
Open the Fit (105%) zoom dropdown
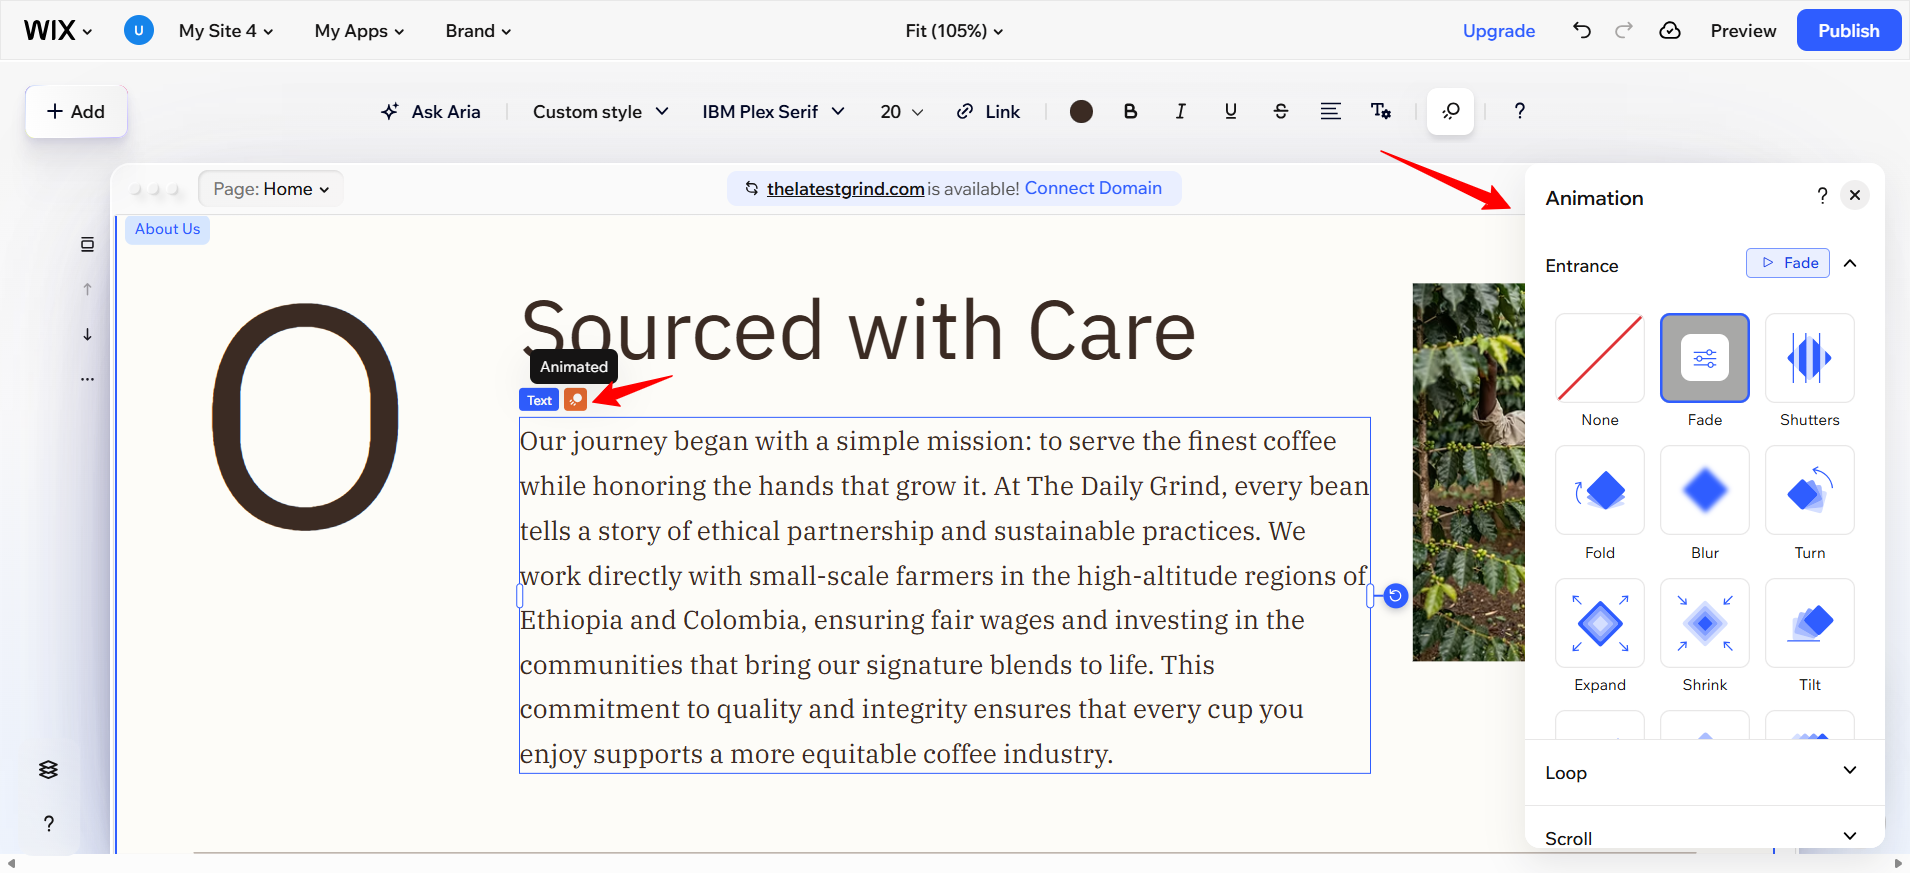point(954,30)
